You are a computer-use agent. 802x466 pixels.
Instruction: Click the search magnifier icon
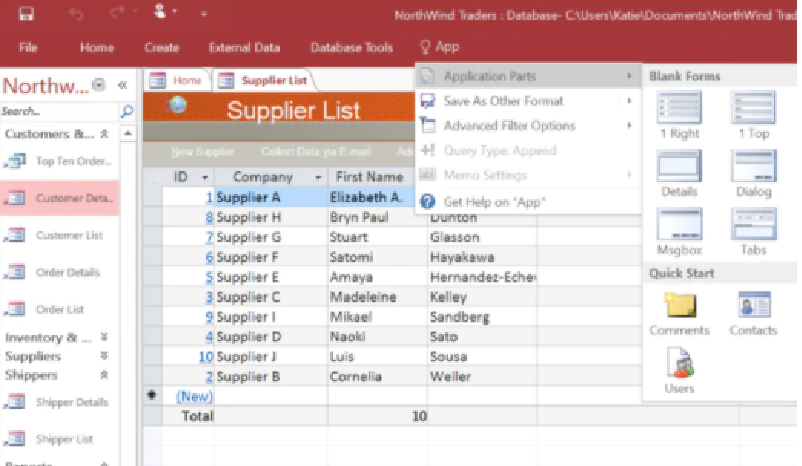[x=127, y=111]
